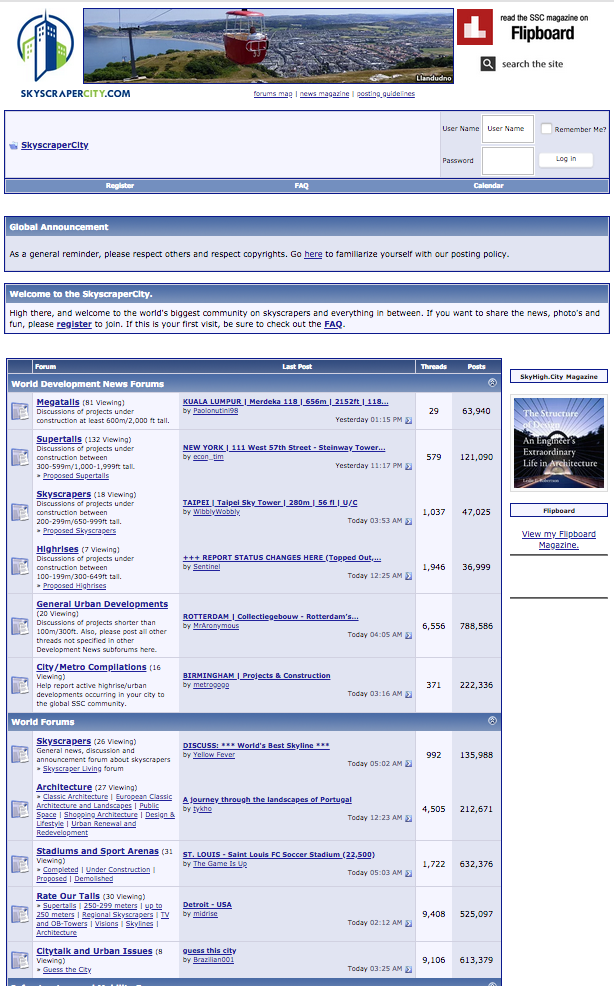
Task: Open the SkyscraperCity breadcrumb link
Action: (x=55, y=145)
